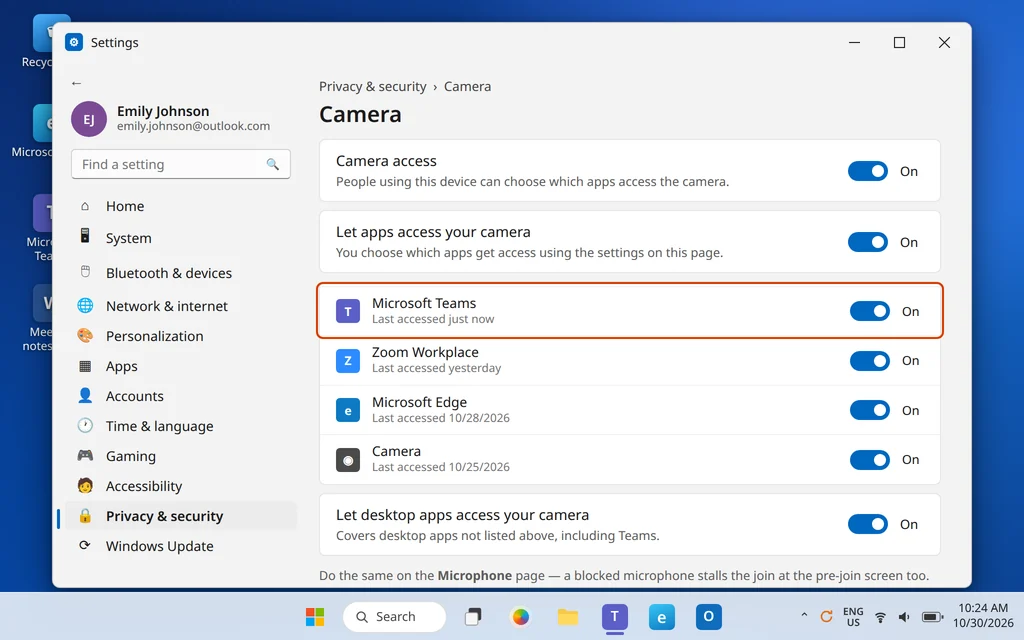Click the sync refresh tray icon
This screenshot has width=1024, height=640.
826,616
